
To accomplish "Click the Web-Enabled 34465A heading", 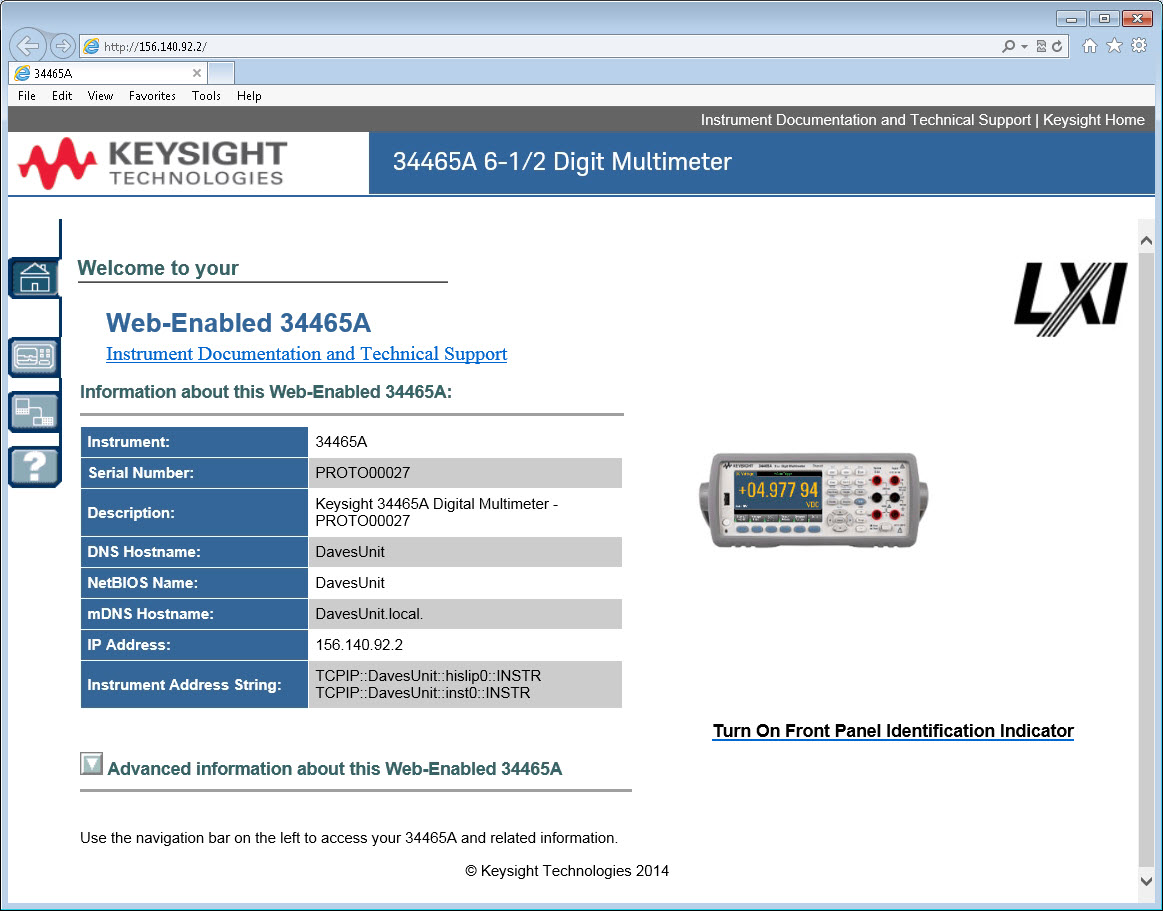I will (x=238, y=323).
